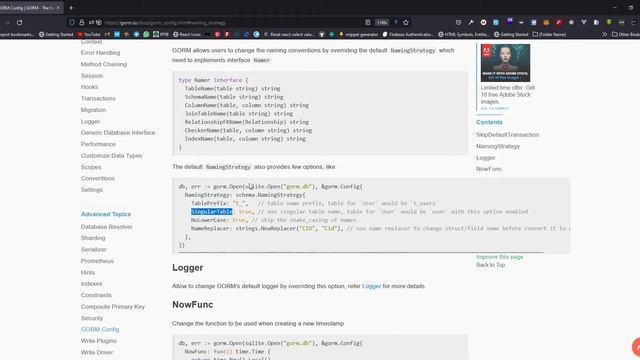
Task: Open the Performance docs page
Action: click(x=98, y=144)
